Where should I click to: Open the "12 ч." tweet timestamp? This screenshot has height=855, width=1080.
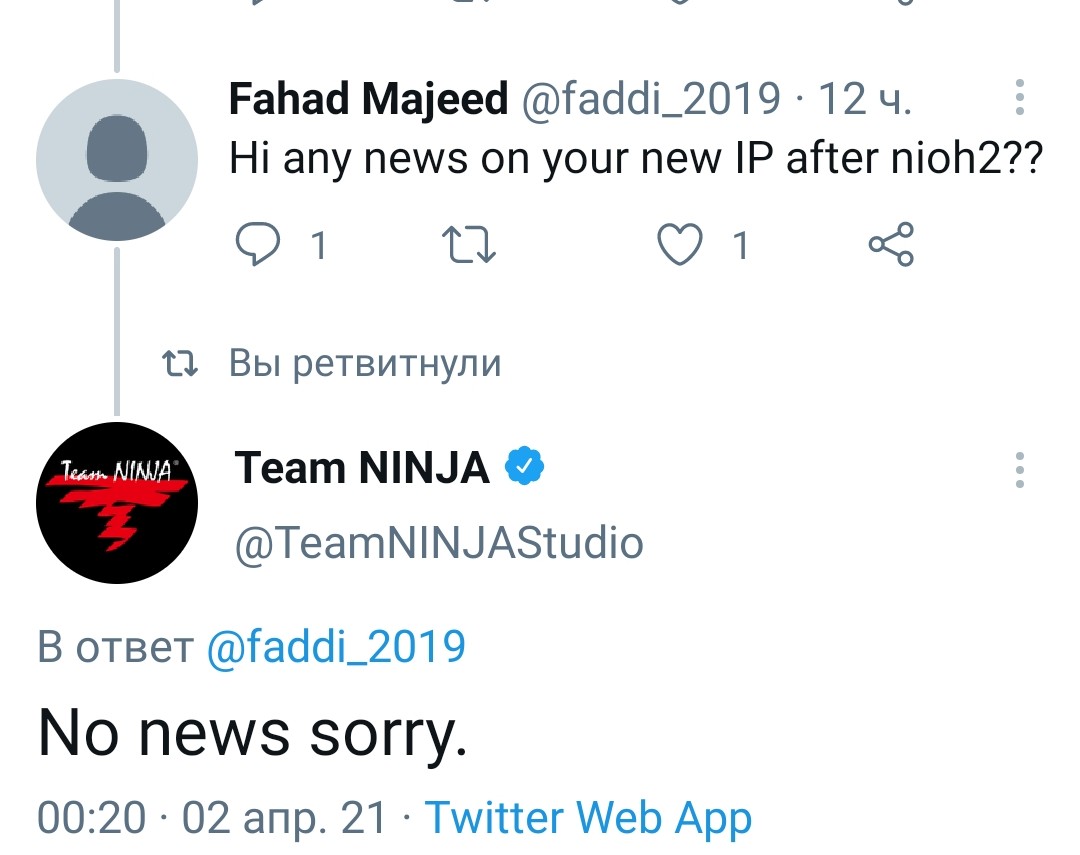point(864,99)
